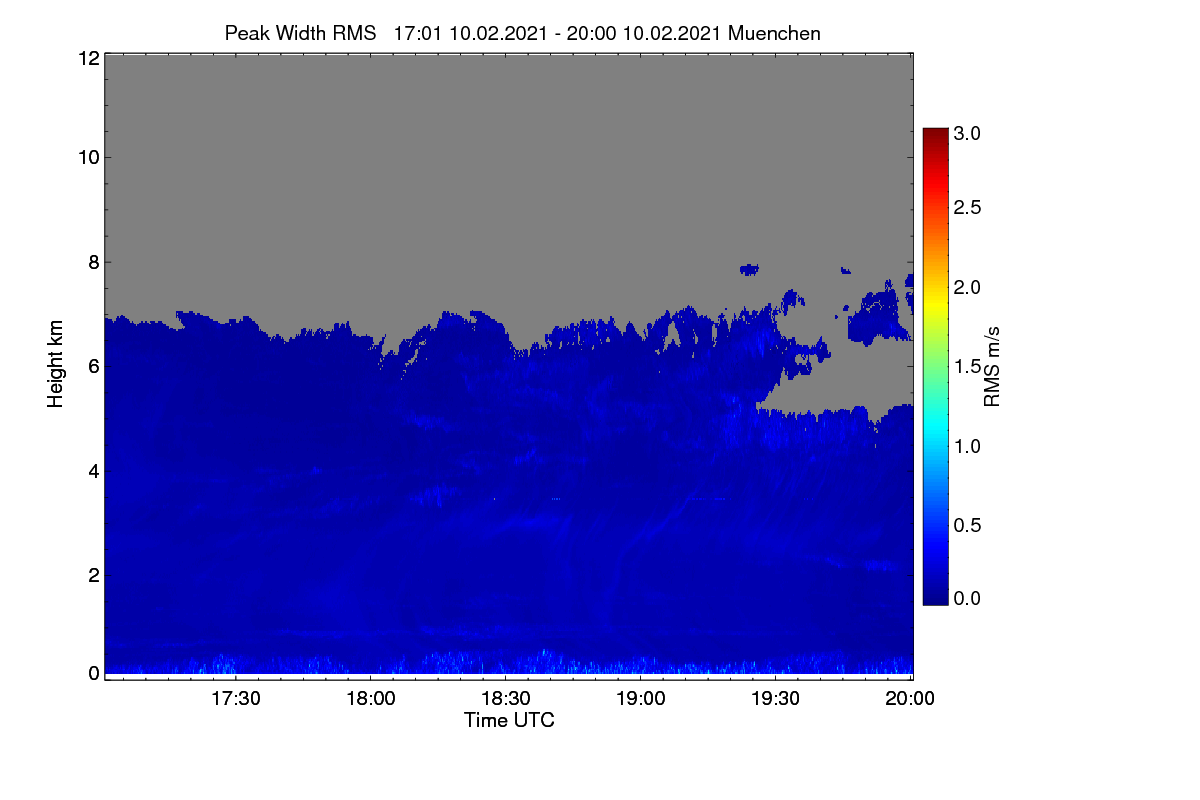Click the 19:00 time tick label
The image size is (1200, 800).
click(x=641, y=699)
